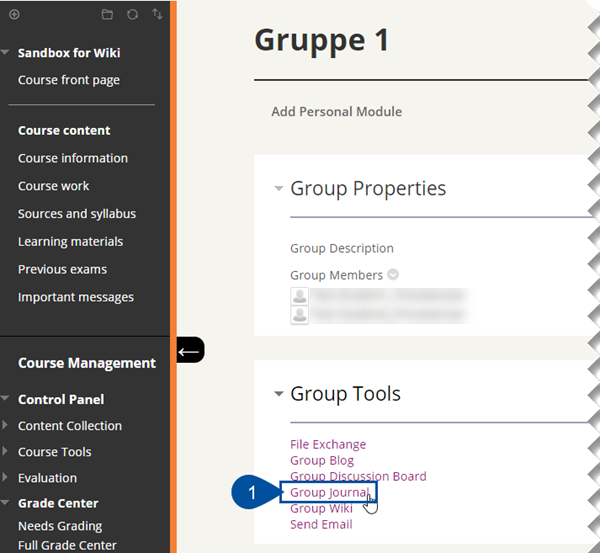This screenshot has width=600, height=553.
Task: Click Evaluation label
Action: coord(47,478)
